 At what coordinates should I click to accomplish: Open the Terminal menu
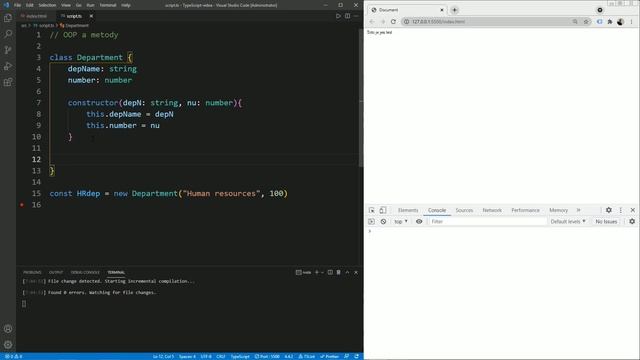pos(108,5)
